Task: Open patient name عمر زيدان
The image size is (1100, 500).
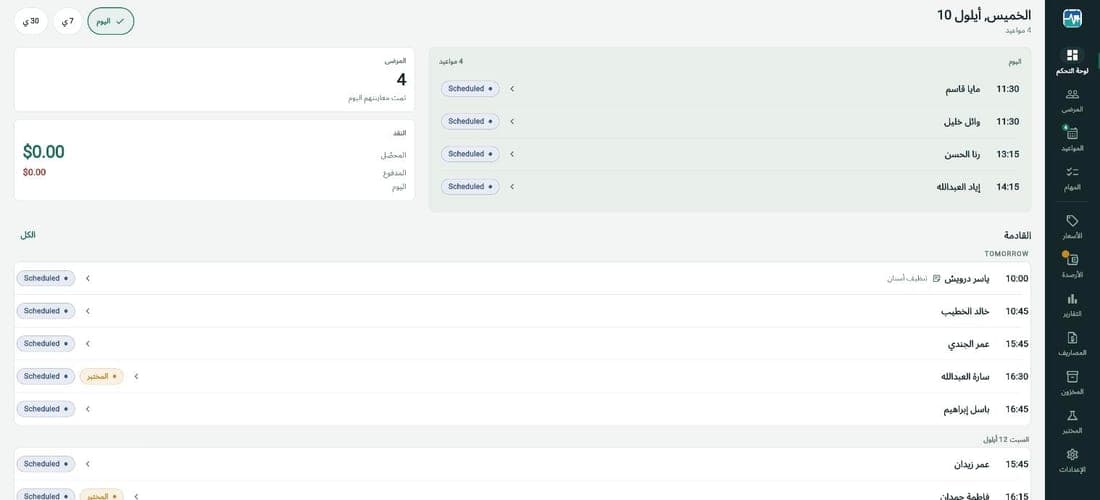Action: (x=972, y=464)
